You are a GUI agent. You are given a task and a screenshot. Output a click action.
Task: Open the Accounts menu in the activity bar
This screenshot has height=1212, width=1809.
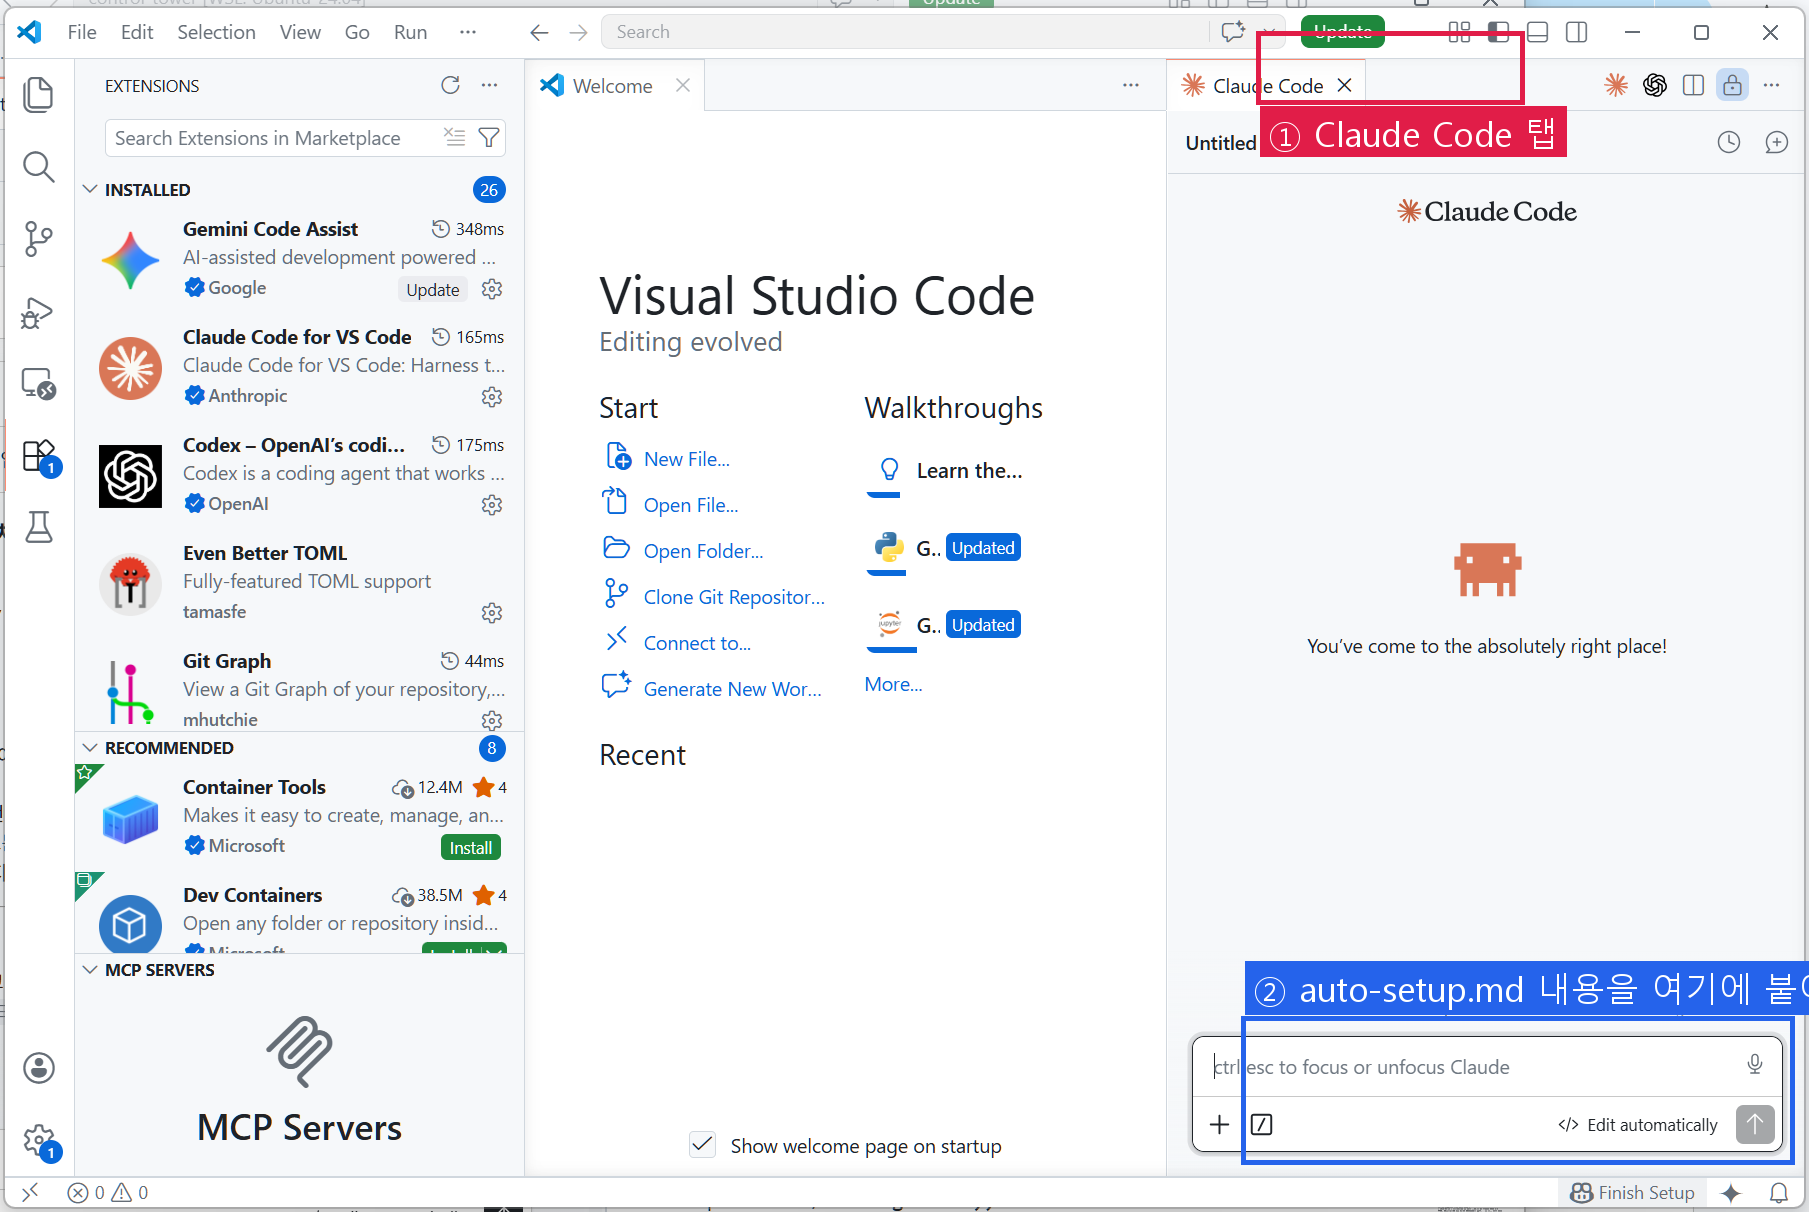tap(39, 1068)
